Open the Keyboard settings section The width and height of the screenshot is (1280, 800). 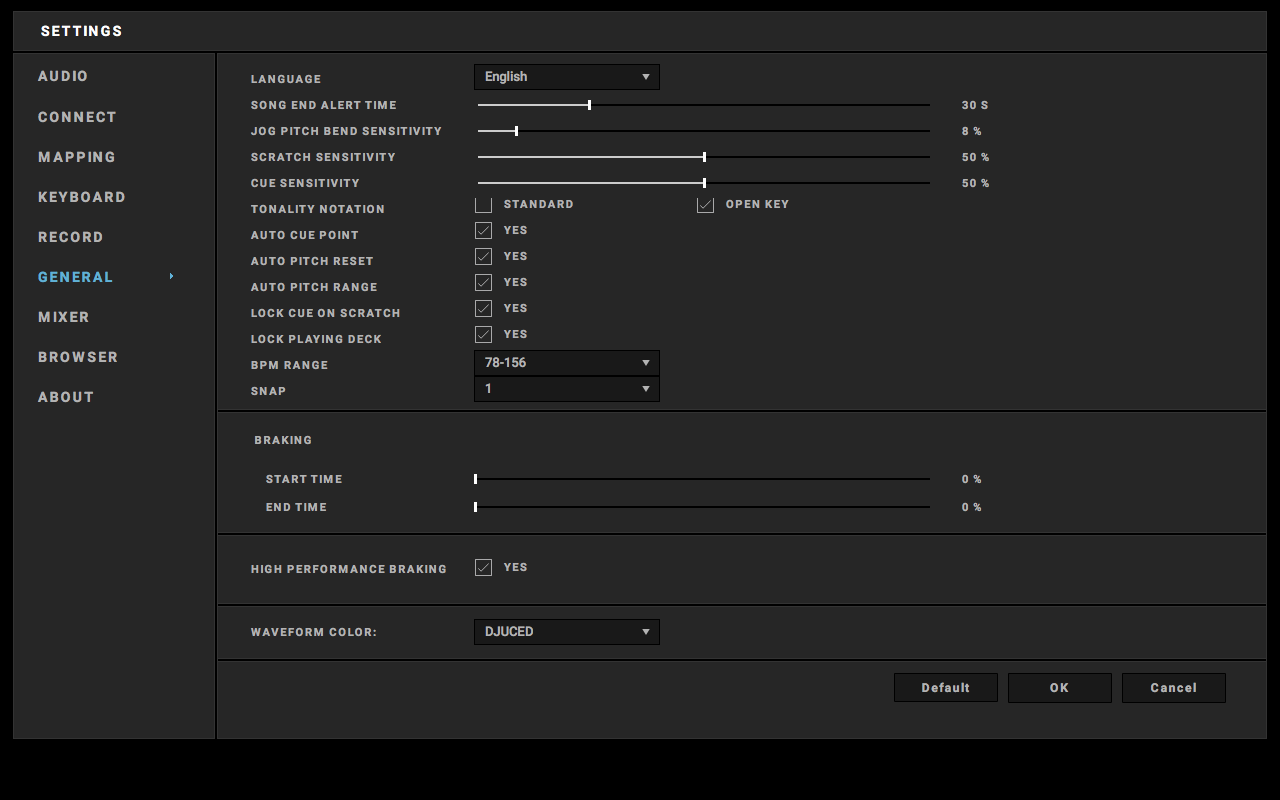[x=82, y=197]
